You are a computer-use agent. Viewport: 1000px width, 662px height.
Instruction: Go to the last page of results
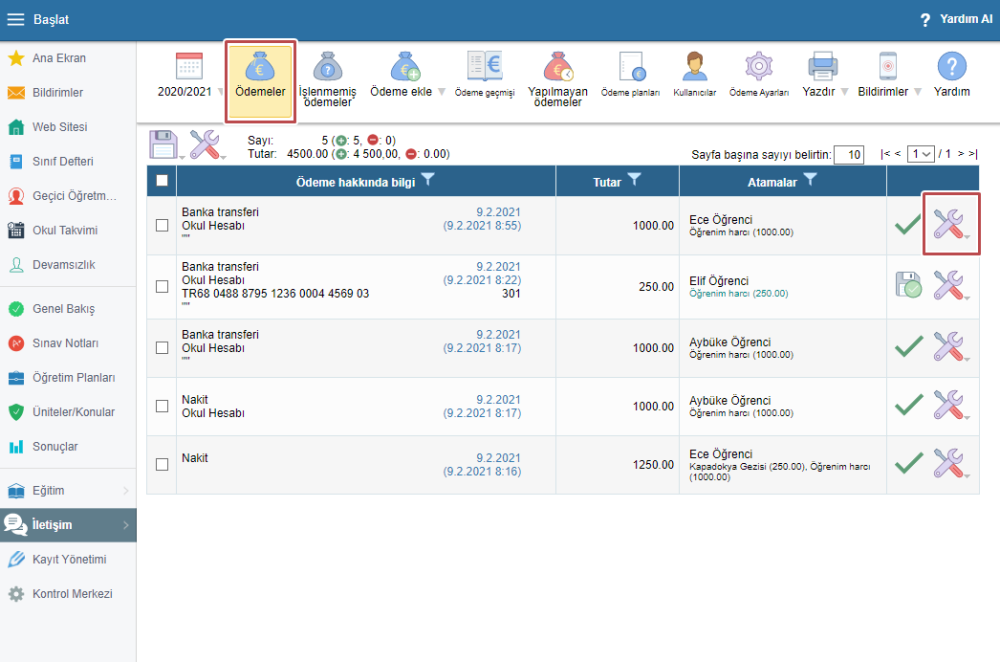(x=973, y=154)
